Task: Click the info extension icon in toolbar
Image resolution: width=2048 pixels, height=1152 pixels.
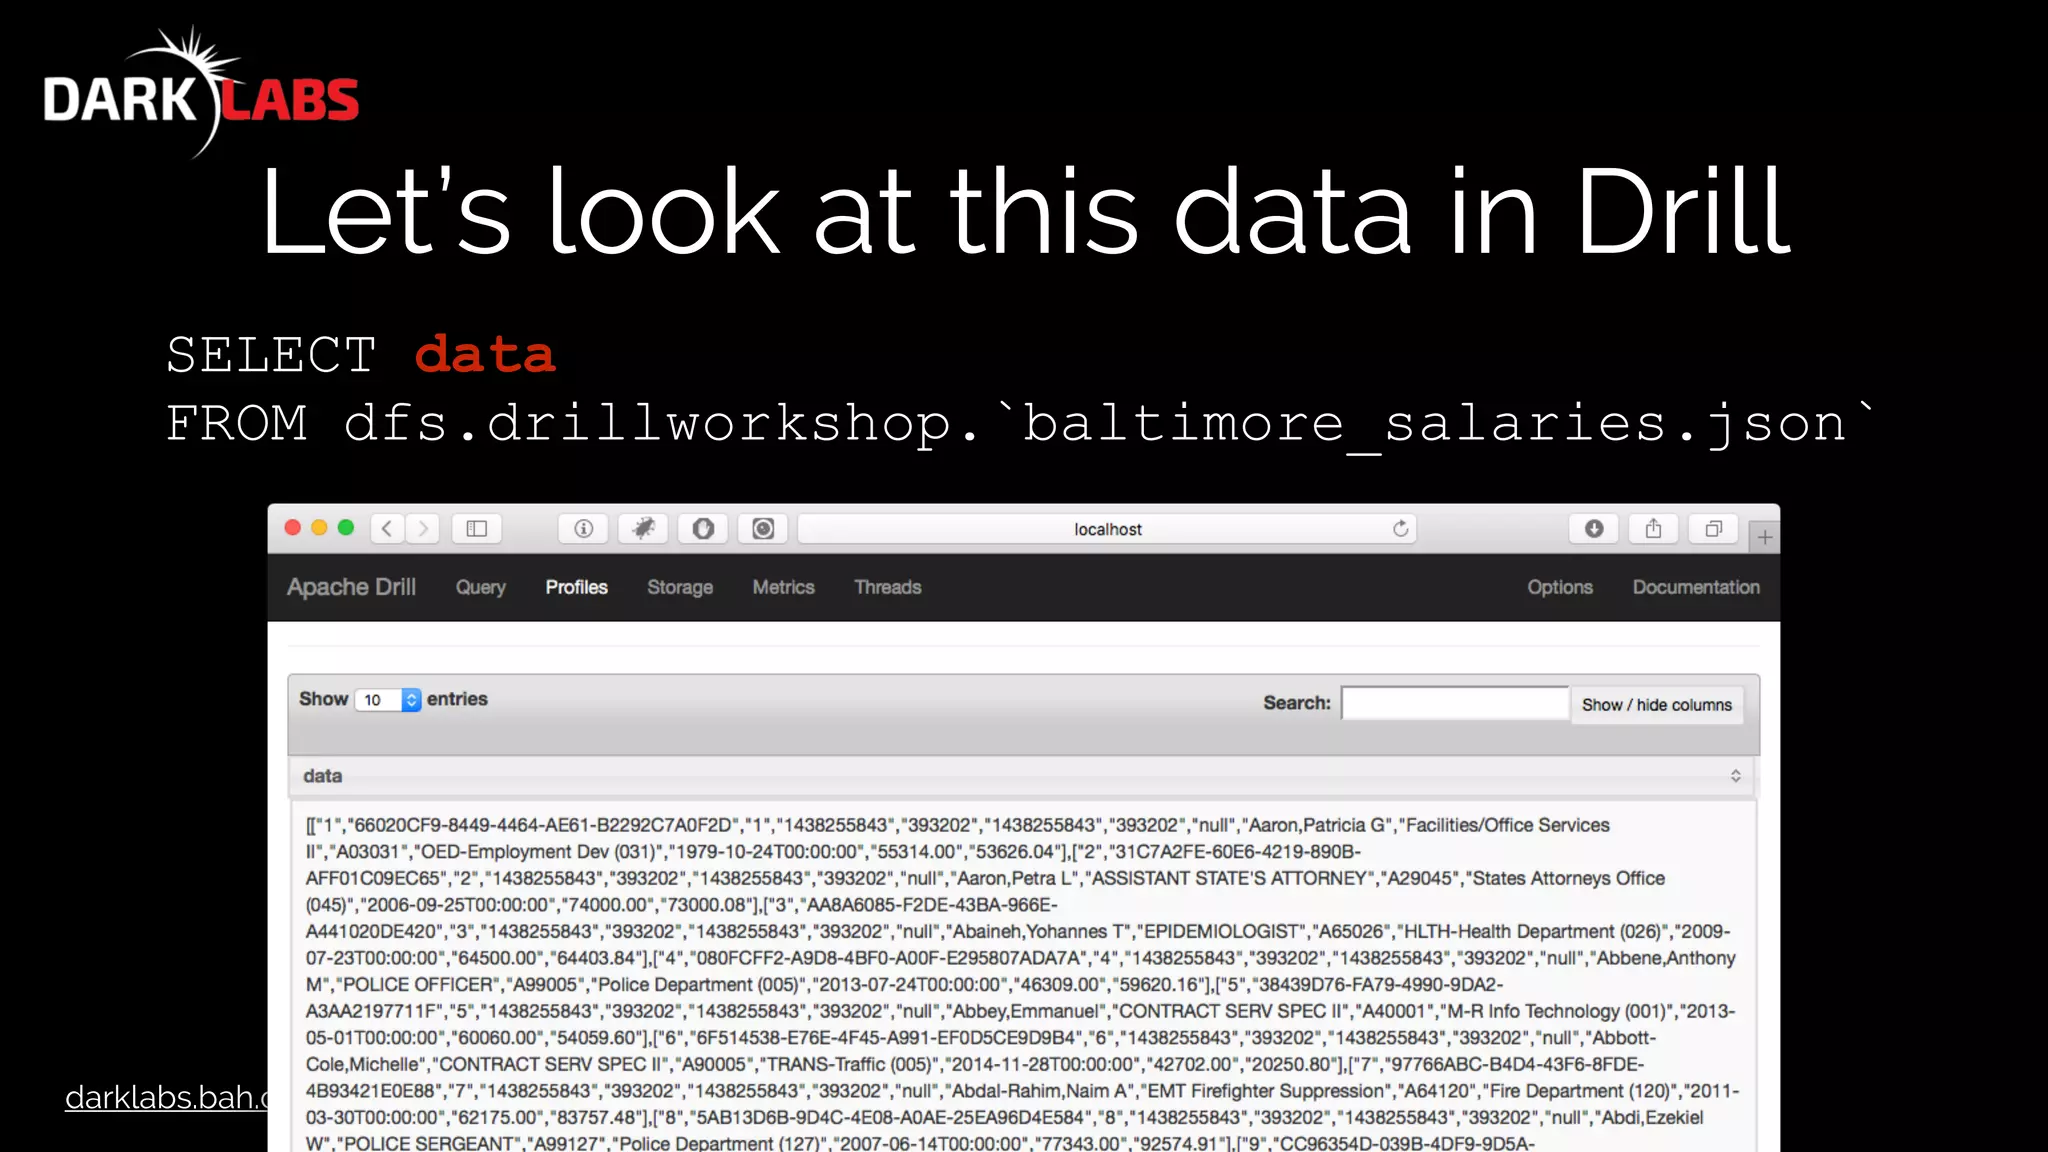Action: point(583,528)
